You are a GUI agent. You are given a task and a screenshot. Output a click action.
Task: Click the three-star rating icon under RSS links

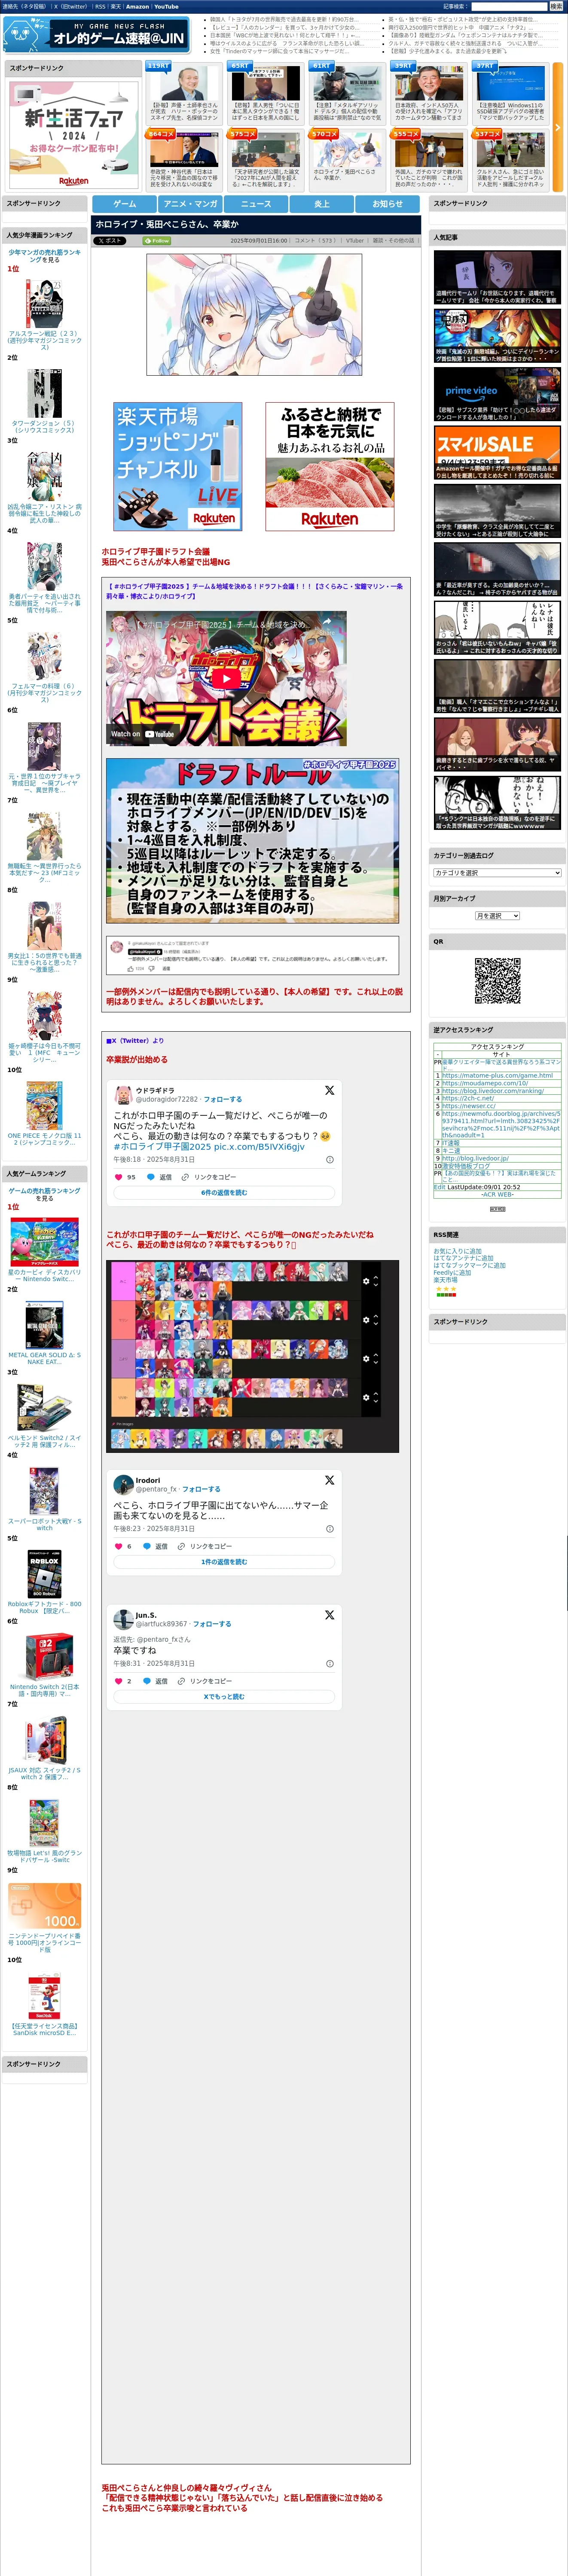(x=445, y=1289)
